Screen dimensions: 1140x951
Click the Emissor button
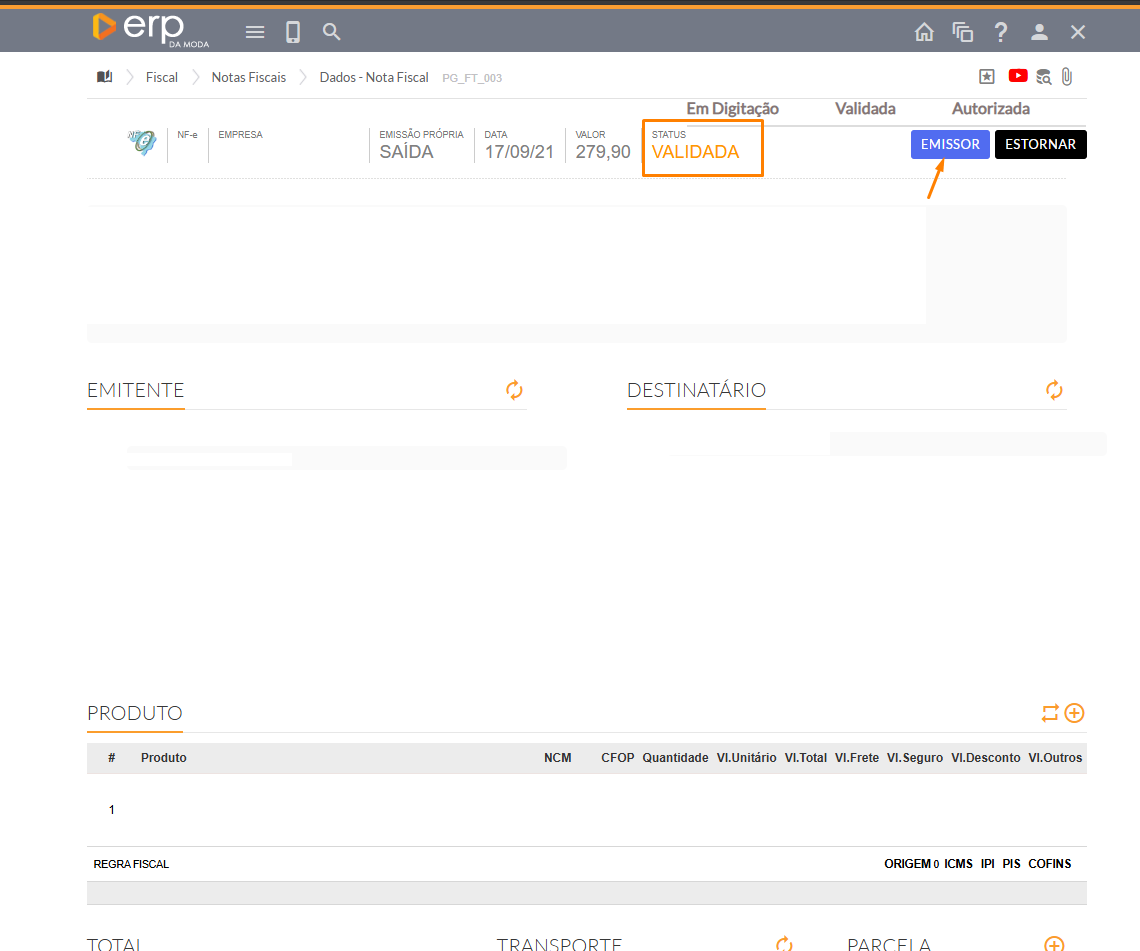950,144
